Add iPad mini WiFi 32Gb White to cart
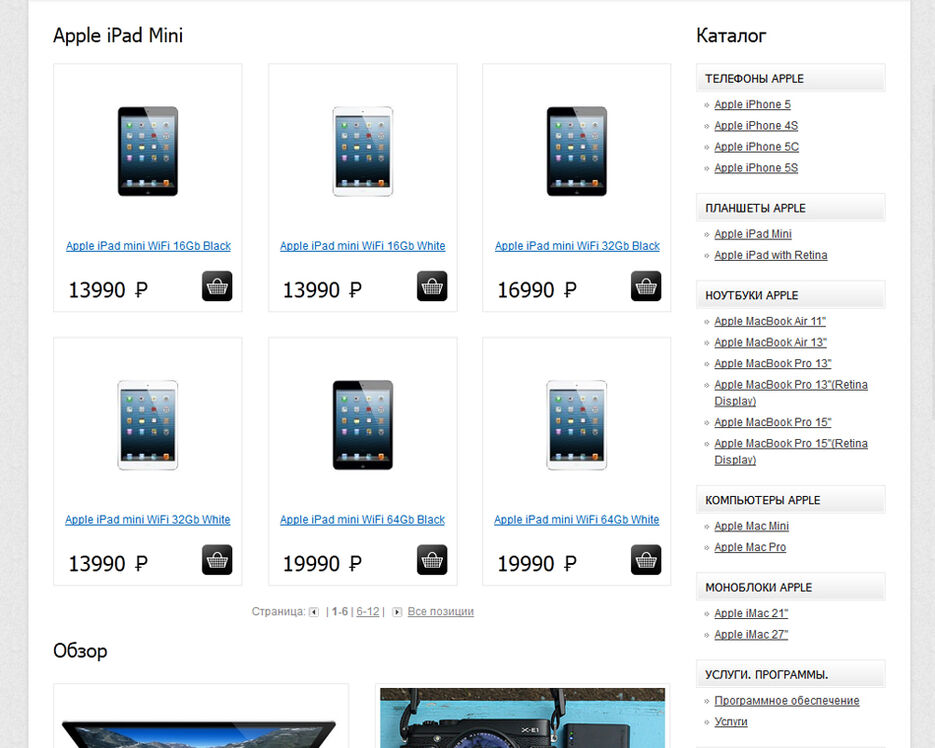Viewport: 935px width, 748px height. pos(217,560)
